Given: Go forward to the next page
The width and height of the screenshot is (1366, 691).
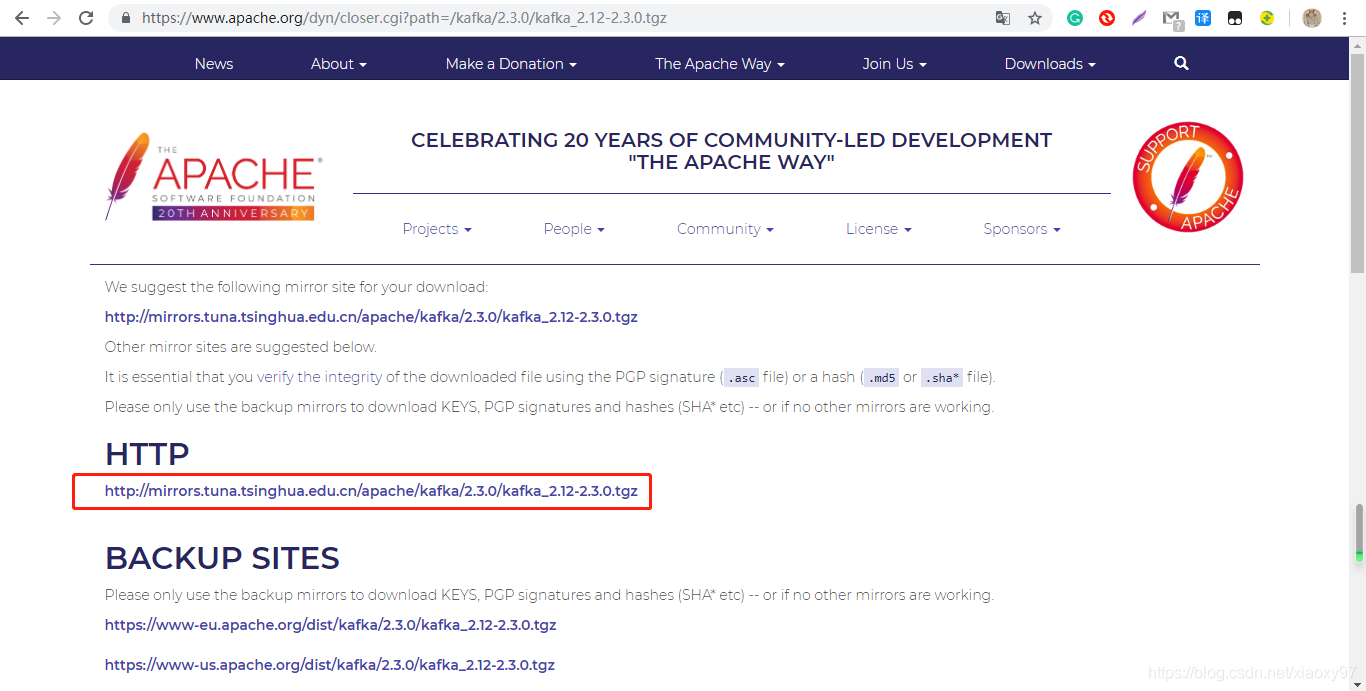Looking at the screenshot, I should coord(54,18).
